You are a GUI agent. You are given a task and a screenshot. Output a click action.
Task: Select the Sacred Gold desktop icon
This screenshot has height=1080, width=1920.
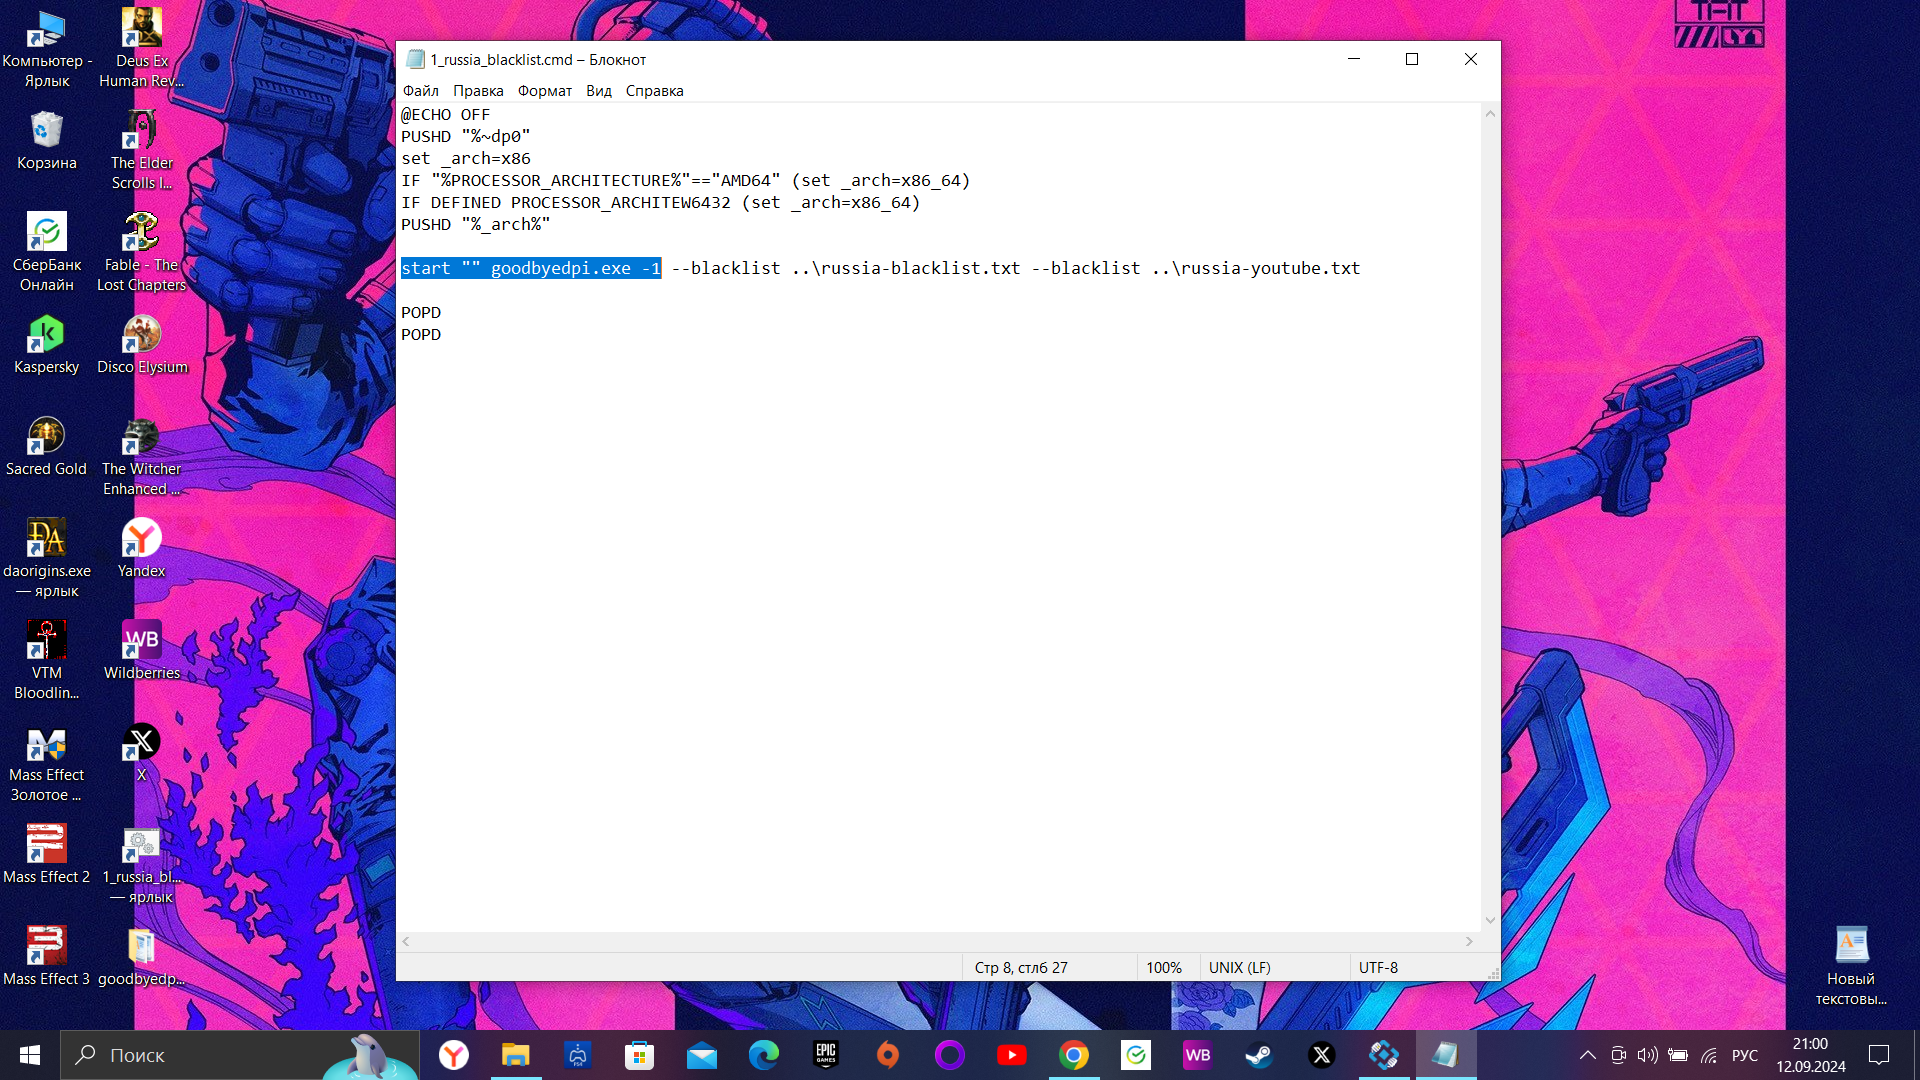pos(47,448)
